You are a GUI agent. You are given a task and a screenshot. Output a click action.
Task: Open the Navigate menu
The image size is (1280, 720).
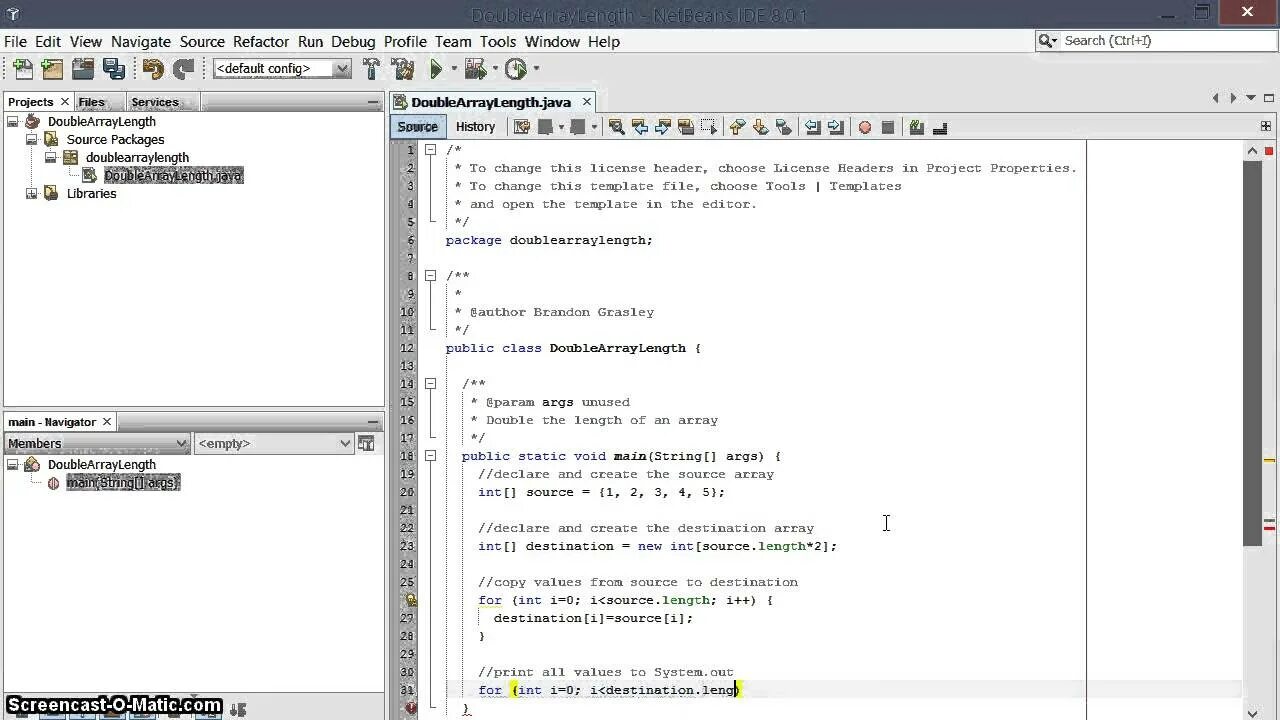click(140, 42)
